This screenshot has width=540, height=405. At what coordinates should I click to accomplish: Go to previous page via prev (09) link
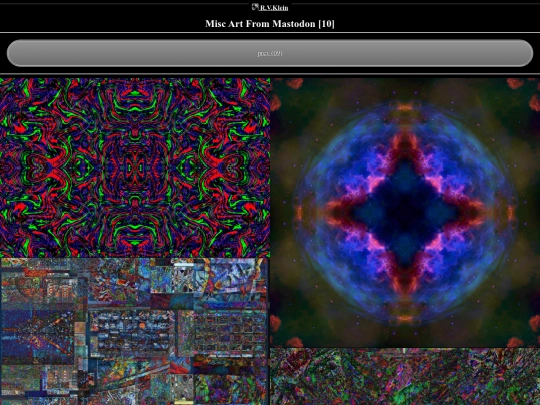(270, 53)
